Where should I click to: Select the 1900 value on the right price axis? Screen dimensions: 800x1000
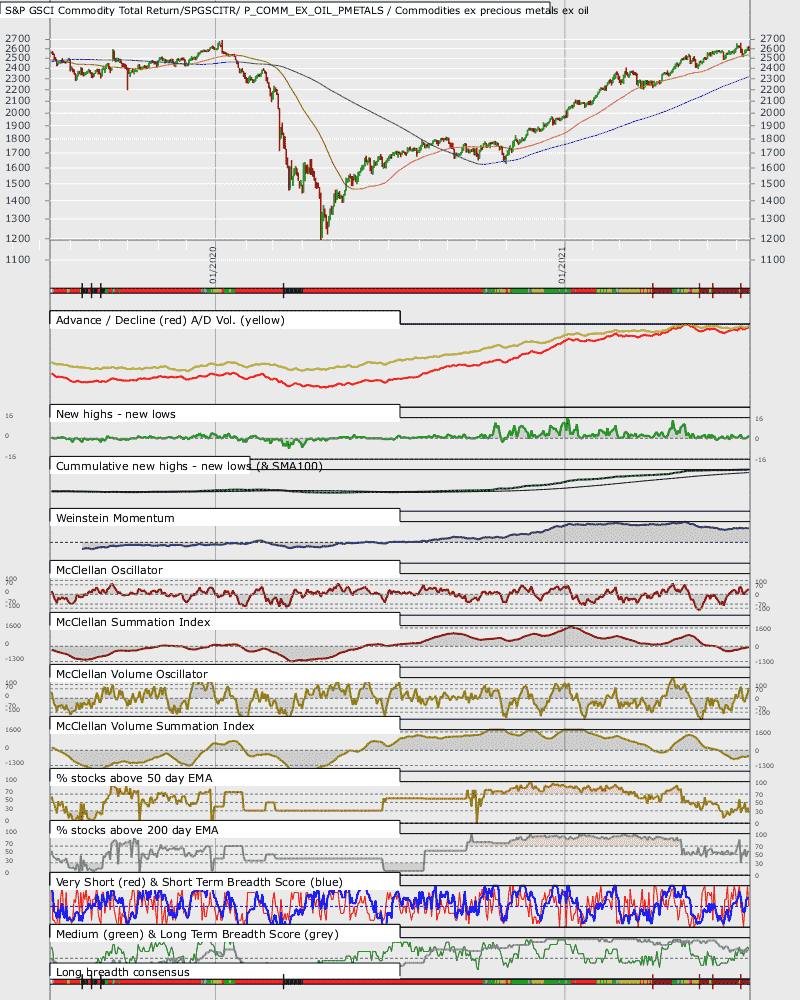point(773,126)
